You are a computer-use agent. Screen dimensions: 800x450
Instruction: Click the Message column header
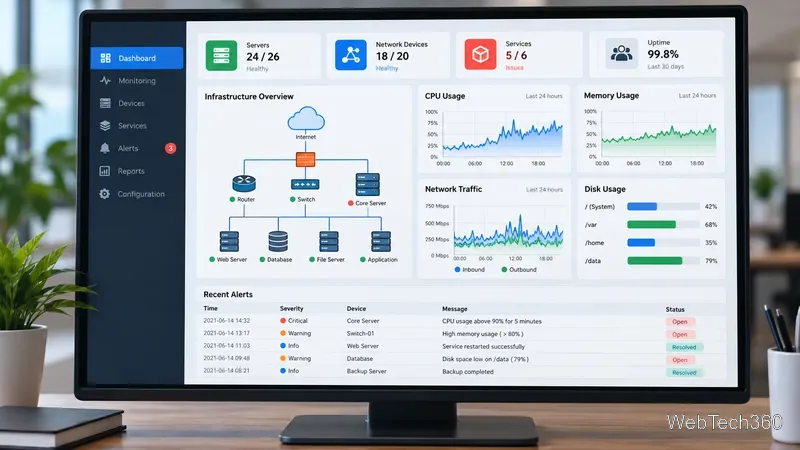pyautogui.click(x=455, y=309)
